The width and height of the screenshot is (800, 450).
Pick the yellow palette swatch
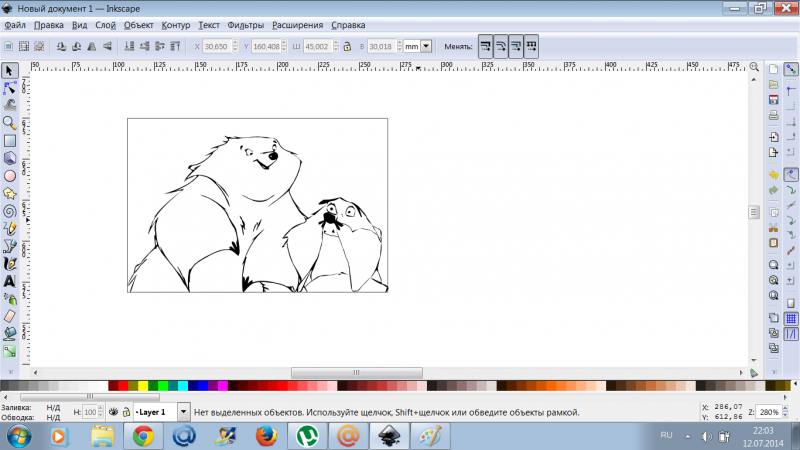[x=143, y=386]
